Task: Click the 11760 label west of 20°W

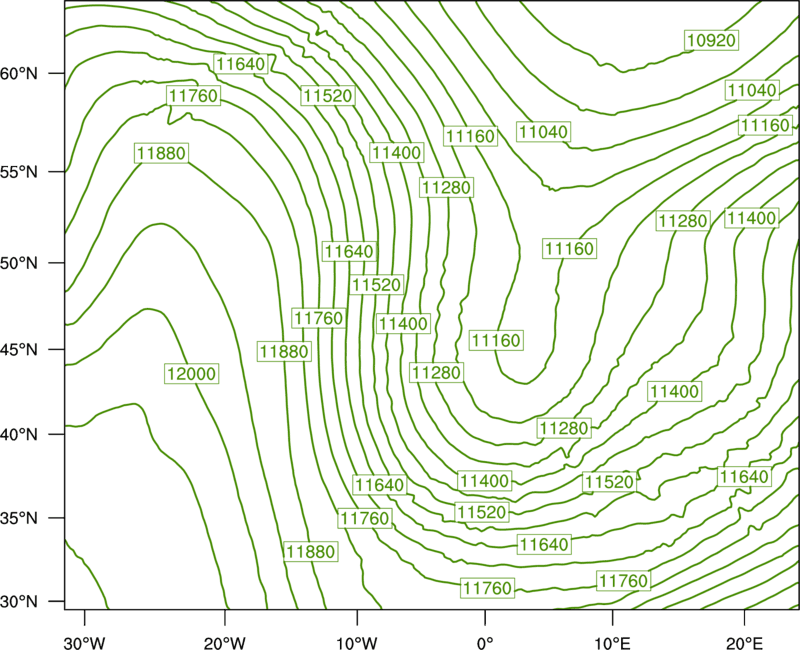Action: coord(193,95)
